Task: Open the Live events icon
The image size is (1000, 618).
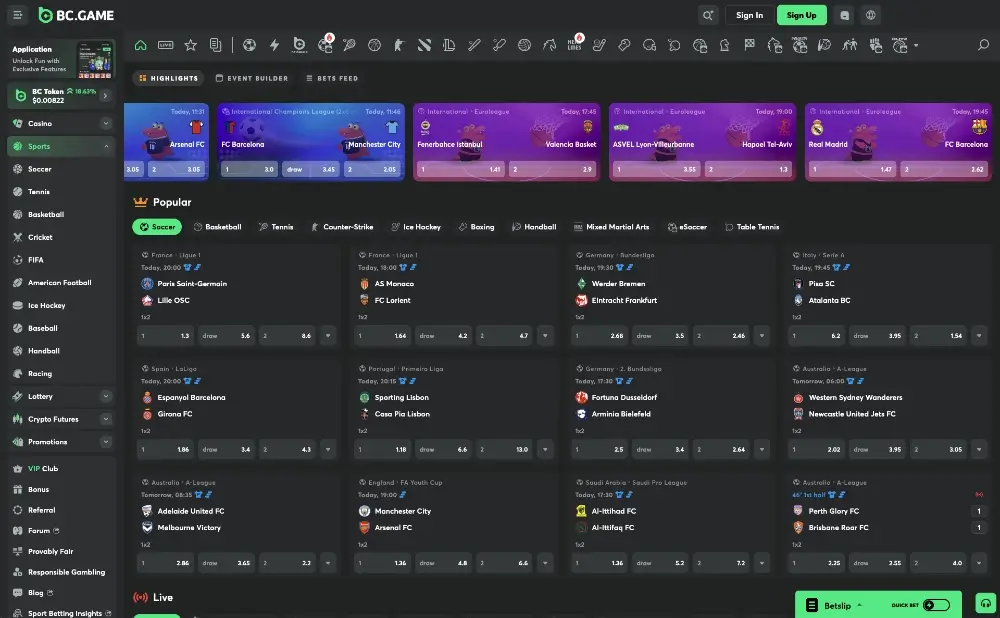Action: pyautogui.click(x=165, y=45)
